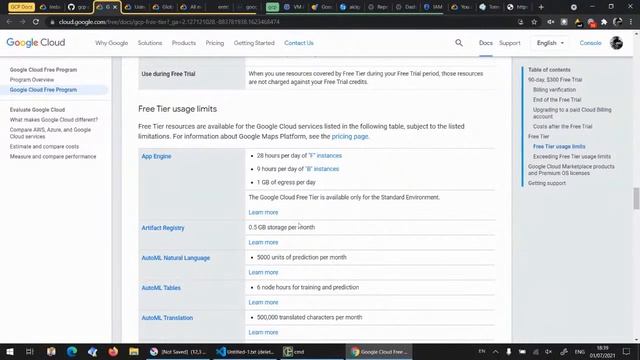Click the Contact Us link

[299, 43]
